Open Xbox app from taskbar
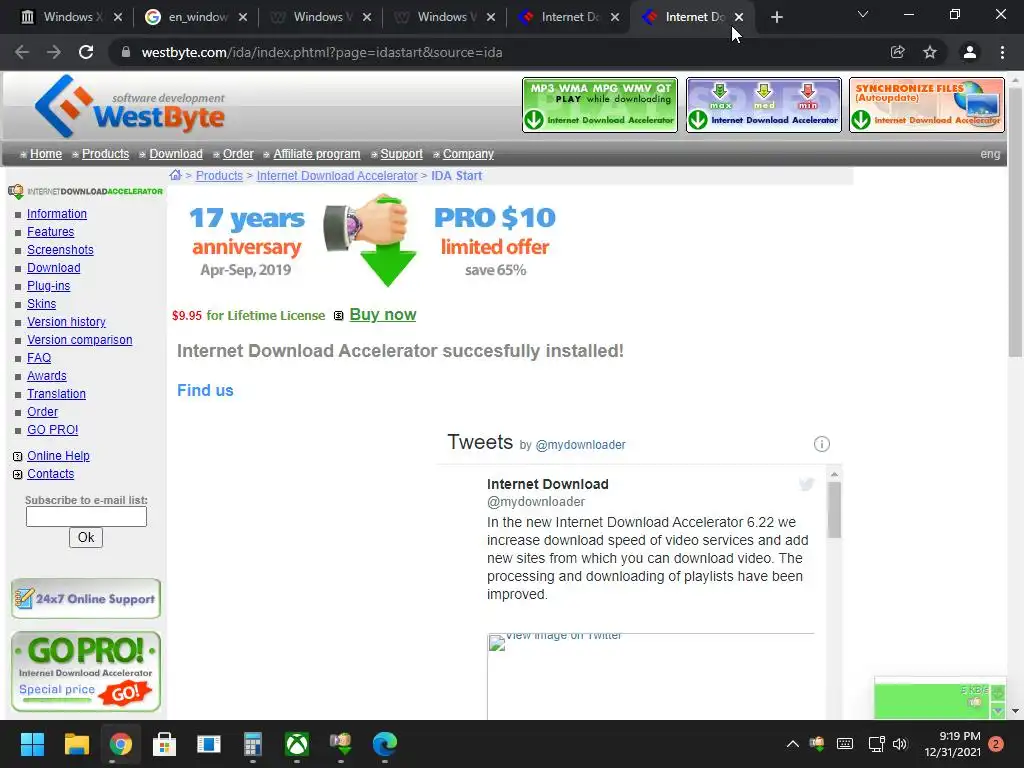The height and width of the screenshot is (768, 1024). coord(297,744)
